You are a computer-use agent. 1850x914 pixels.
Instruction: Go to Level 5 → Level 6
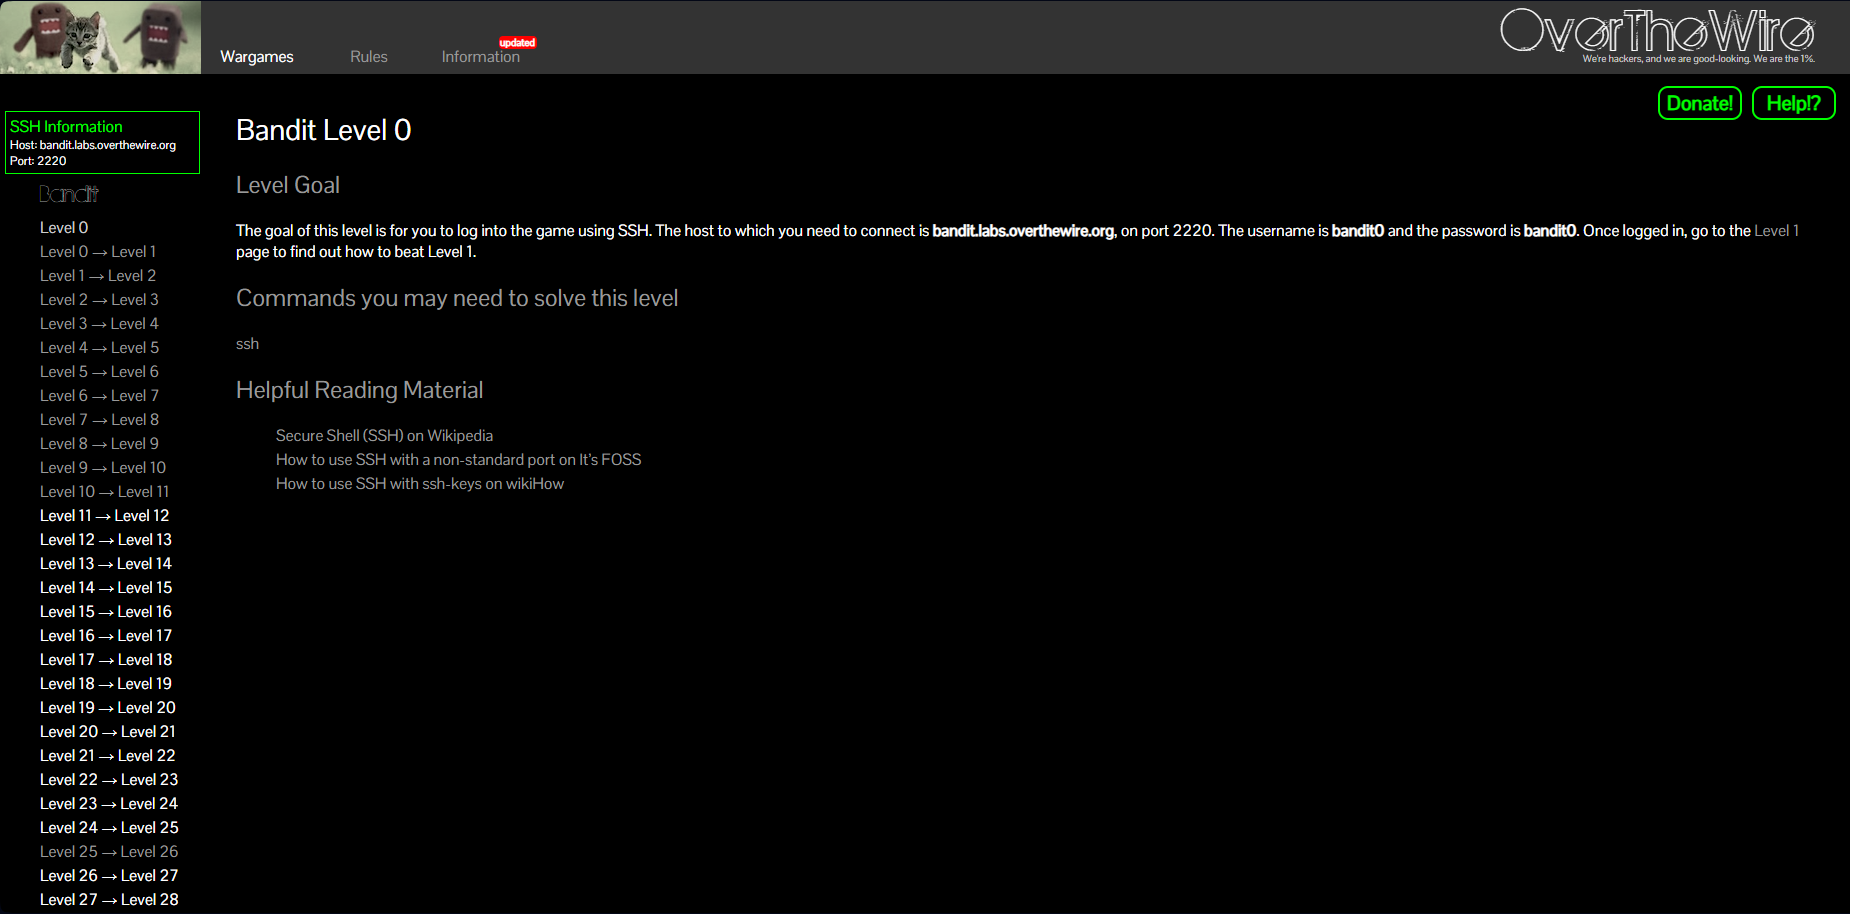99,372
